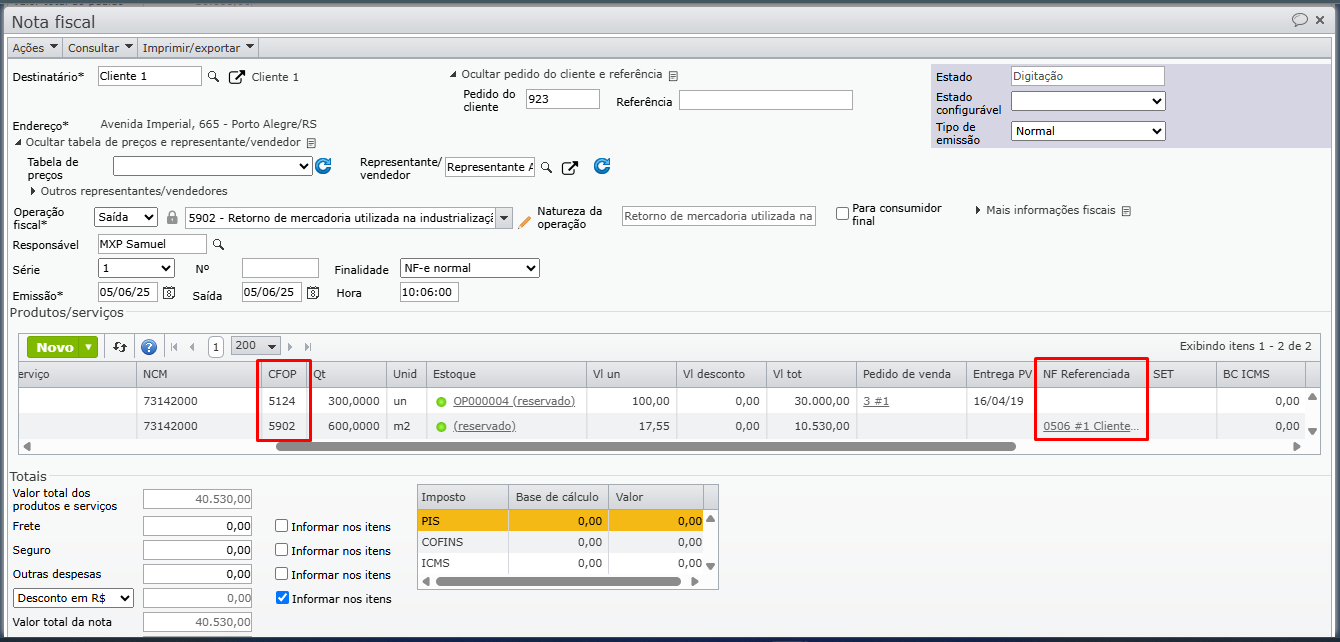1340x642 pixels.
Task: Click the green Novo button
Action: [55, 347]
